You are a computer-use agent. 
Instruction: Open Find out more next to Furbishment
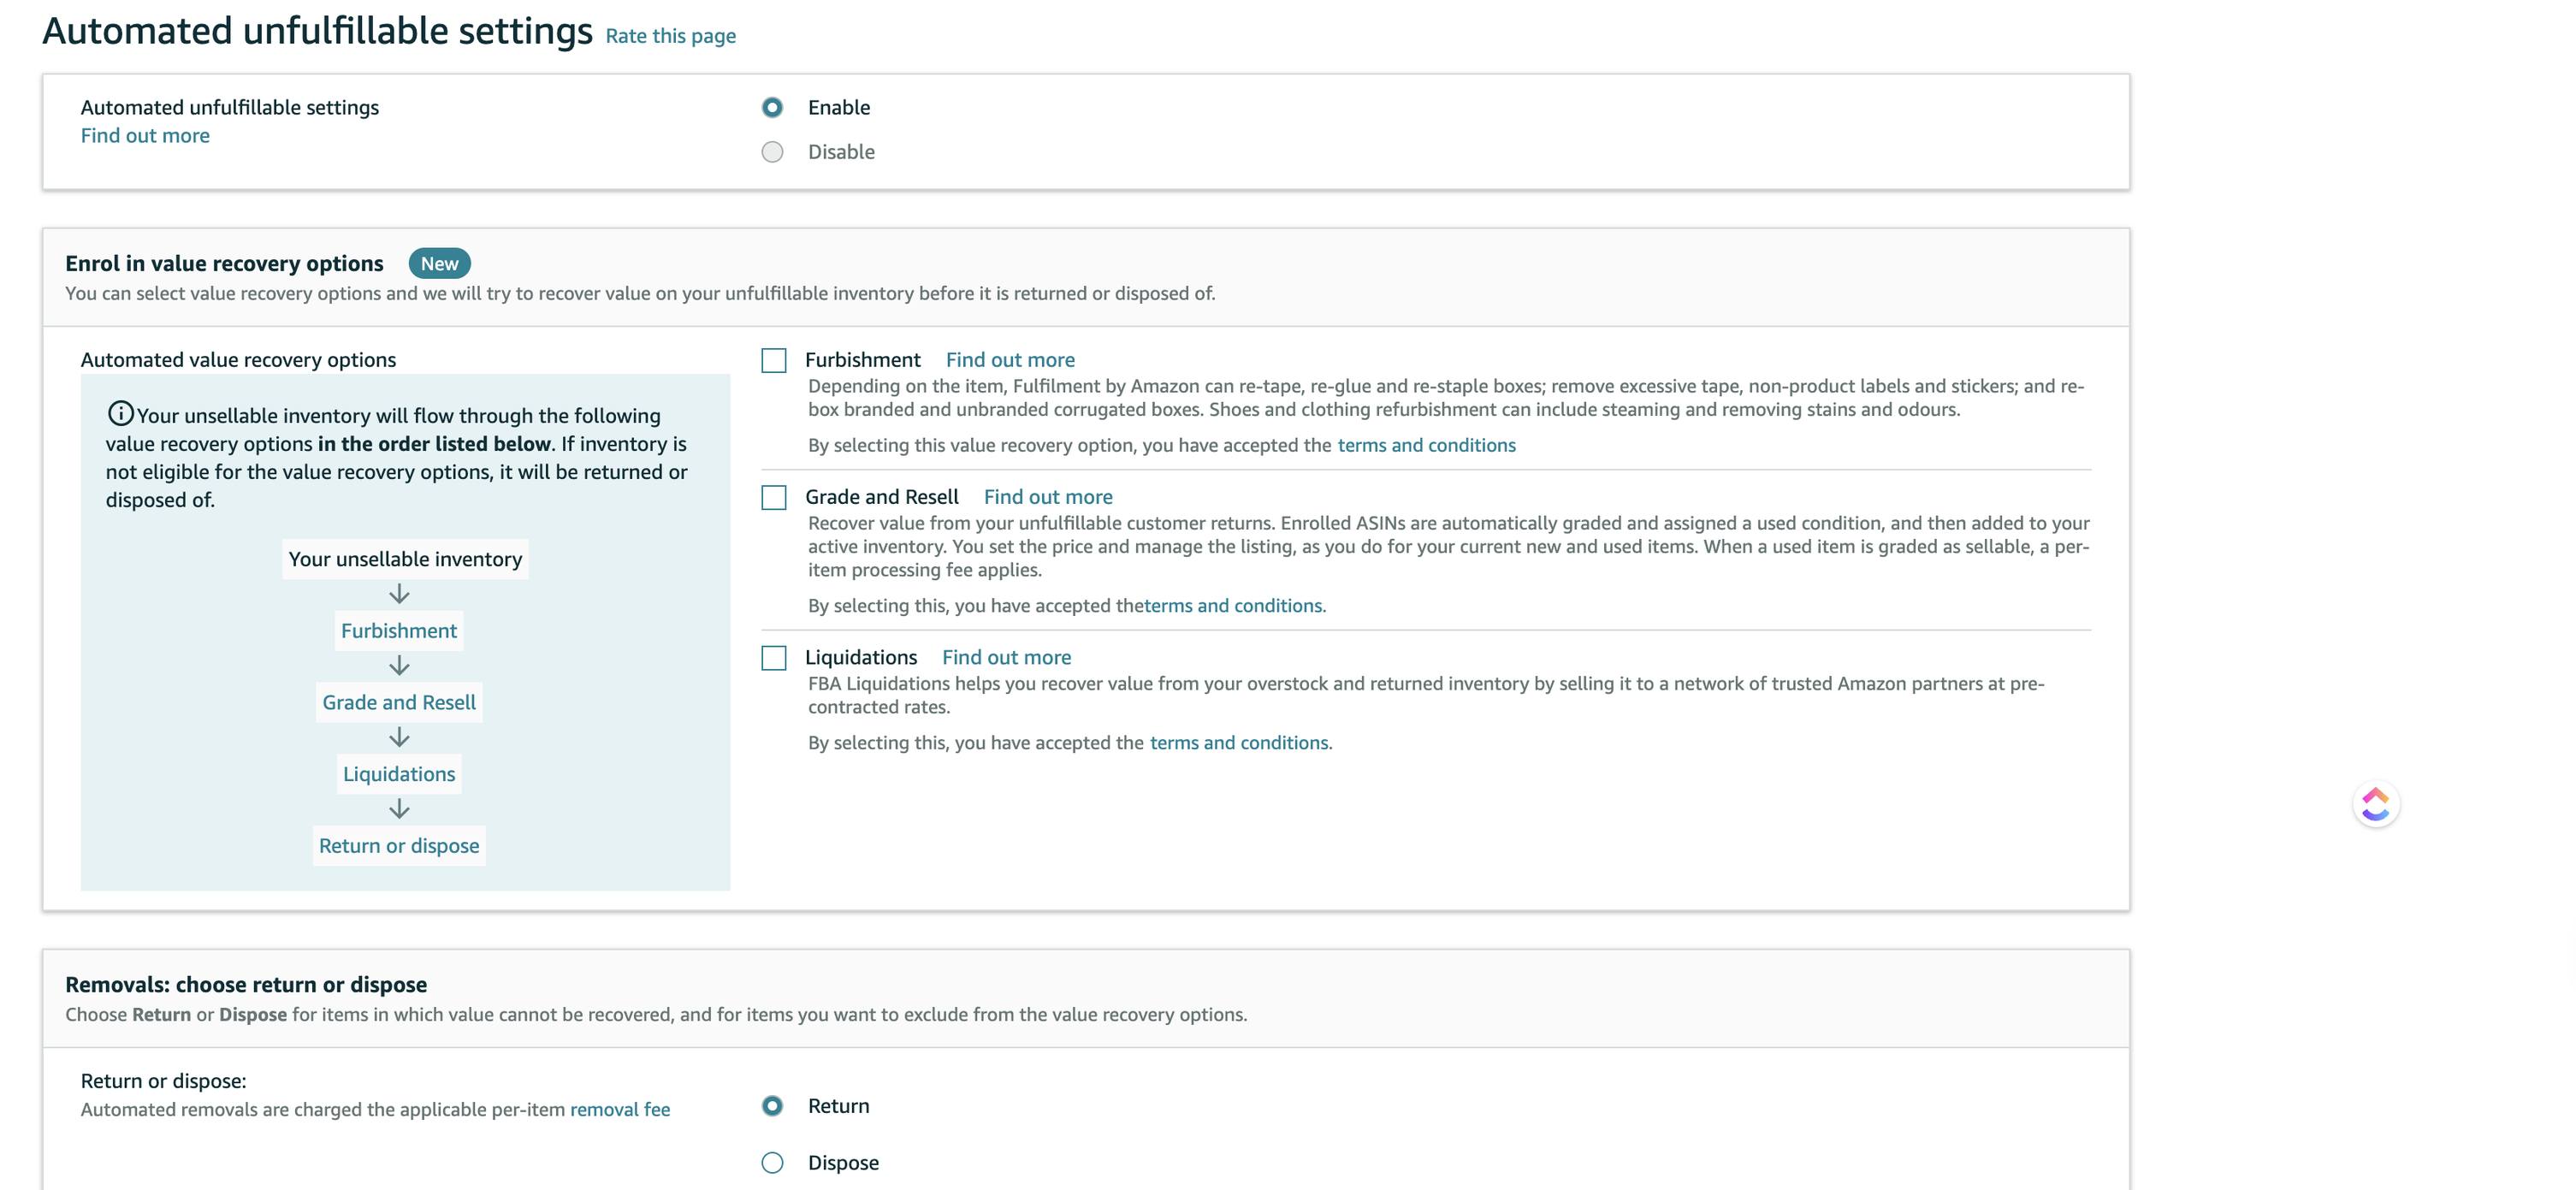pos(1010,360)
